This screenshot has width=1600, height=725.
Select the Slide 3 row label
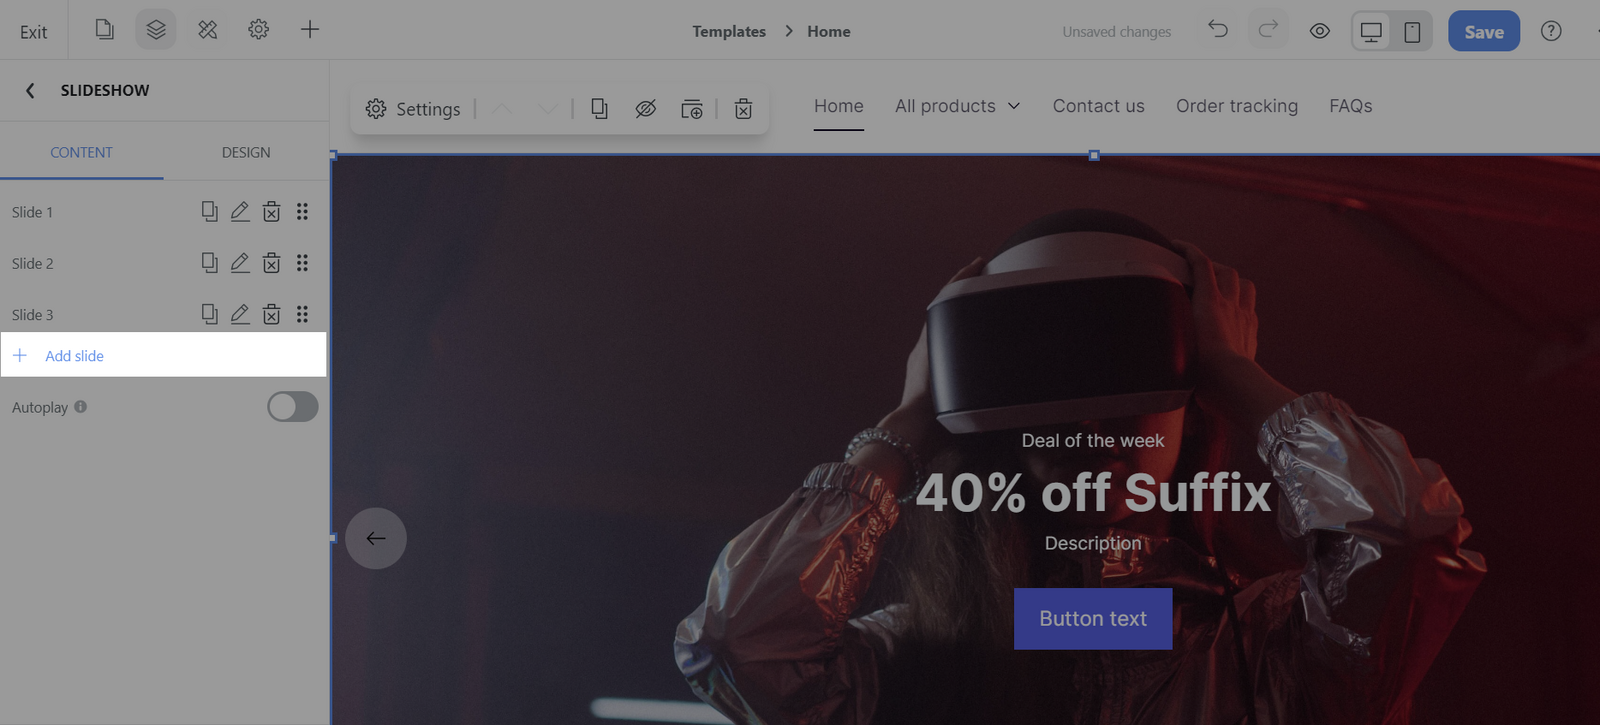click(x=32, y=314)
